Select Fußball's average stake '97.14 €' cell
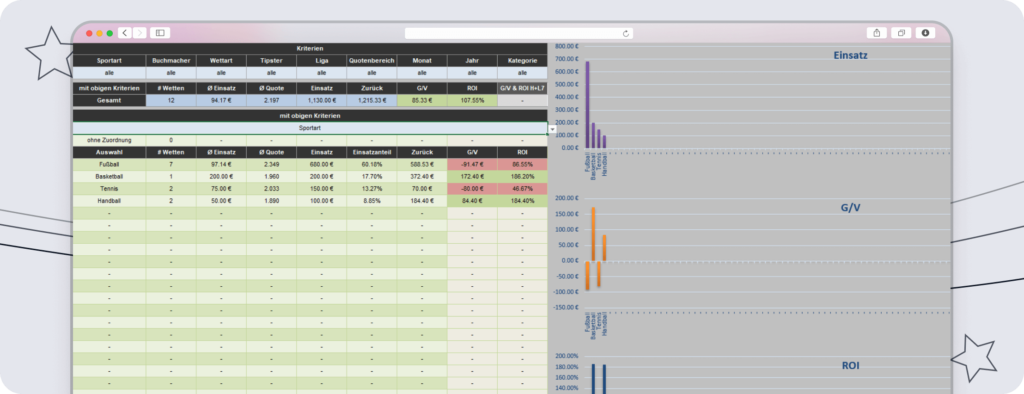1024x394 pixels. coord(221,165)
